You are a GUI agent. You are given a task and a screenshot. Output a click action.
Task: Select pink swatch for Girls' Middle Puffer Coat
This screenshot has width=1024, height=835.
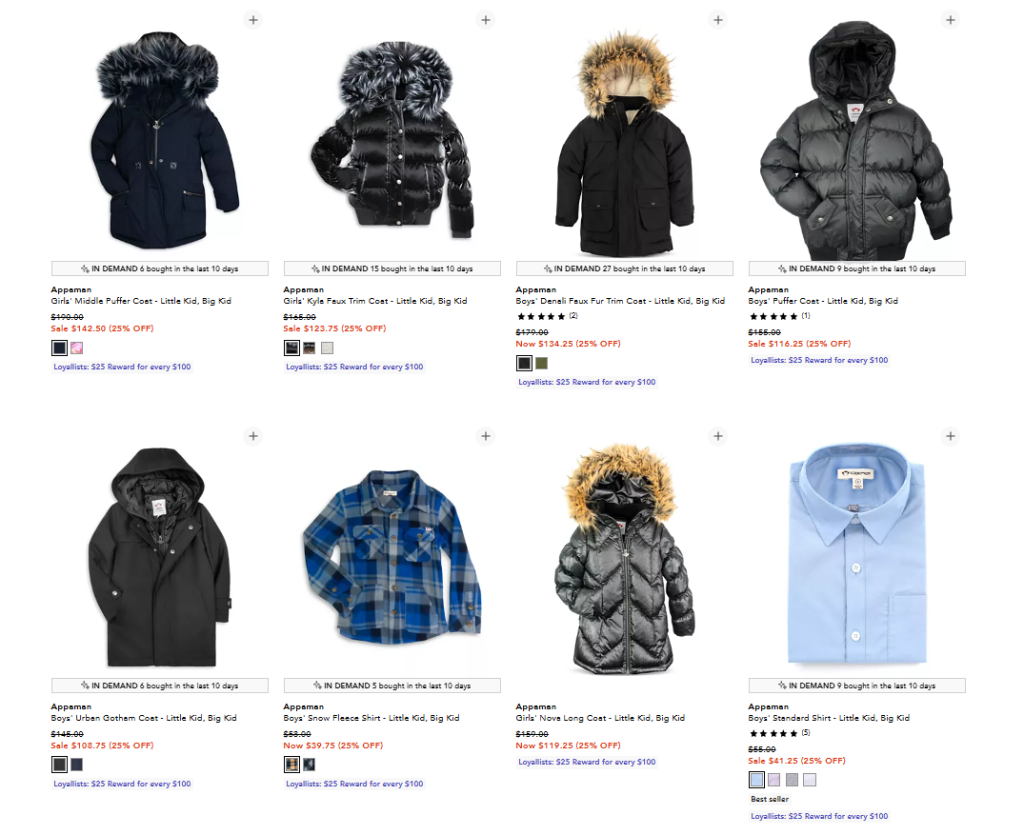tap(77, 348)
